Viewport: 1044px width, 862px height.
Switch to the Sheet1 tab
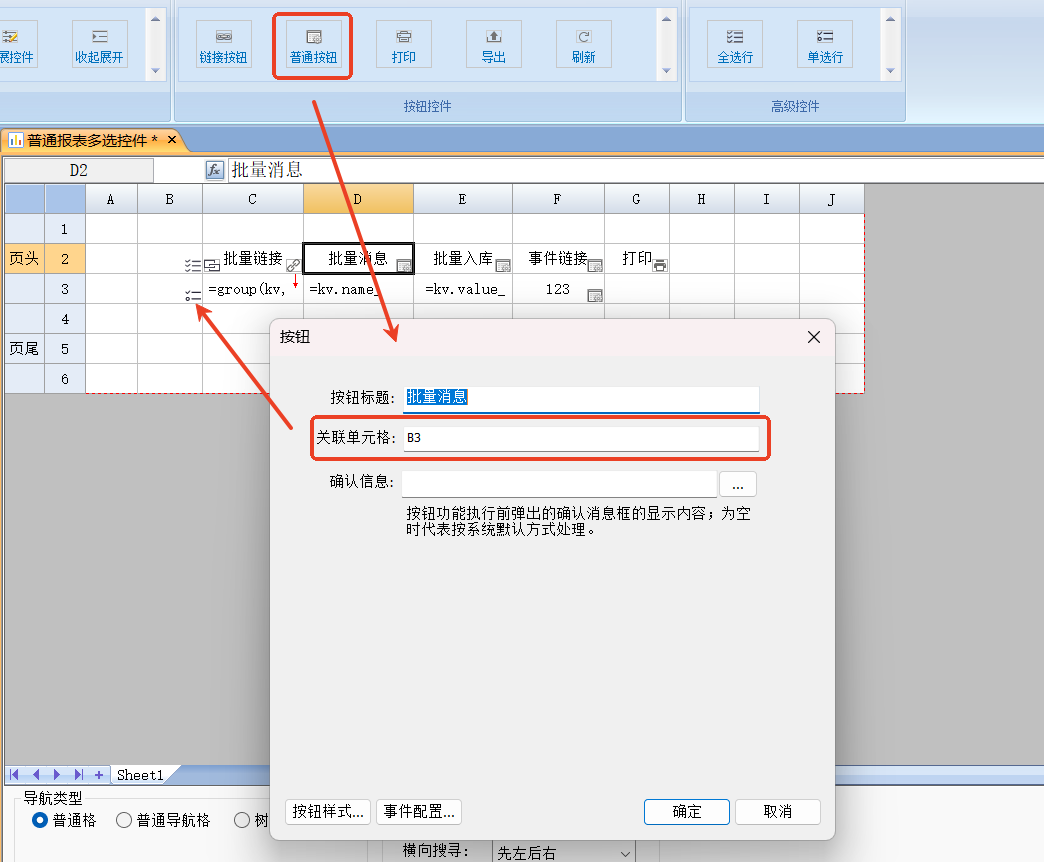[x=139, y=775]
